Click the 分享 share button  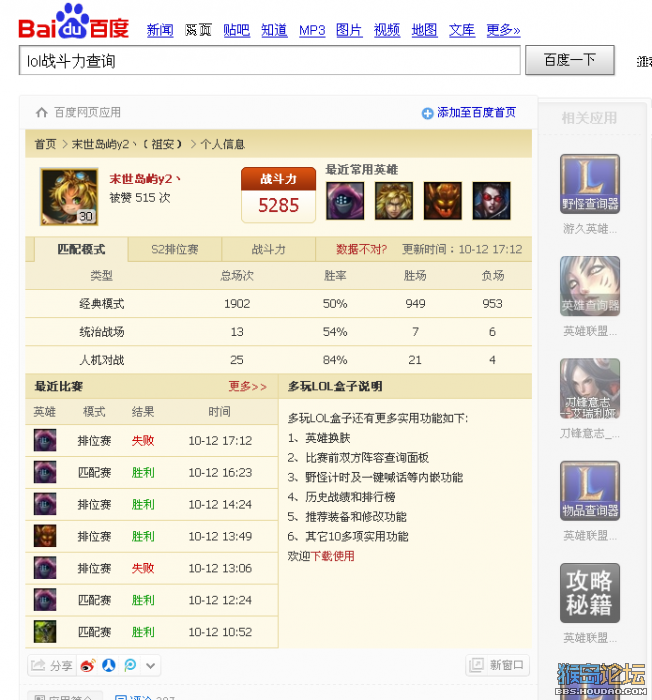click(x=52, y=666)
